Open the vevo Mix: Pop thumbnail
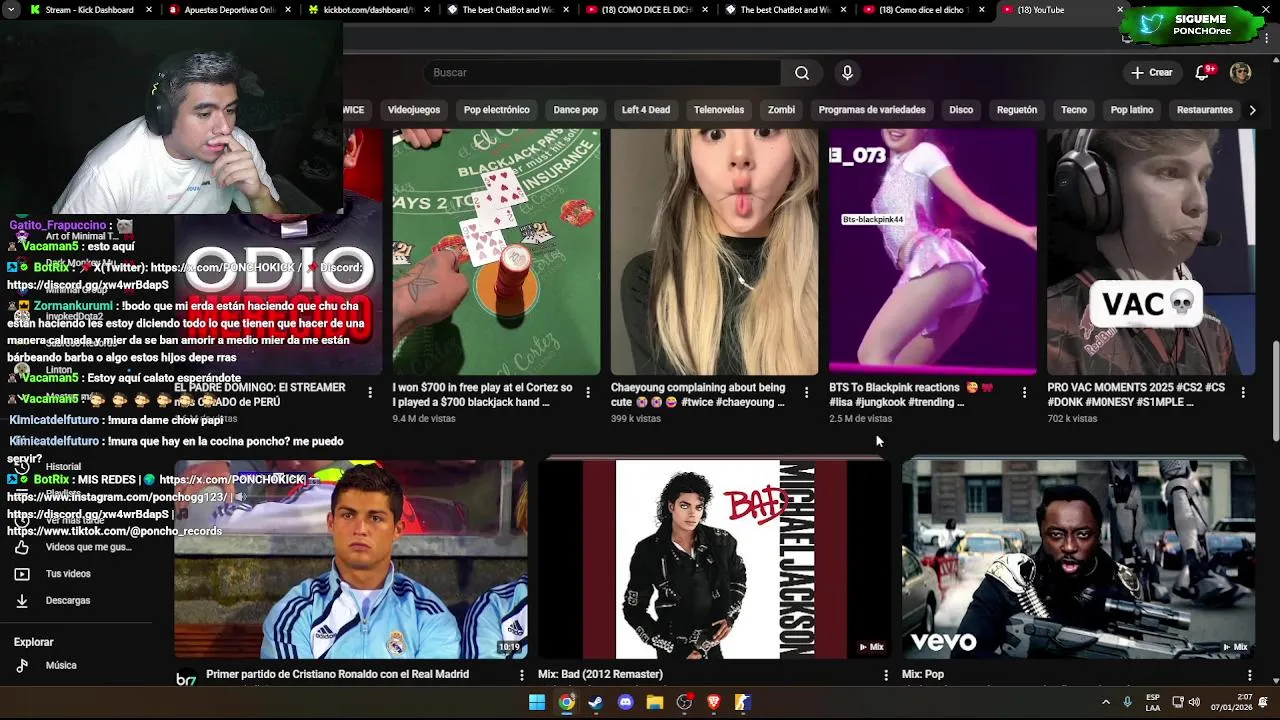Screen dimensions: 1280x720 pos(1078,559)
